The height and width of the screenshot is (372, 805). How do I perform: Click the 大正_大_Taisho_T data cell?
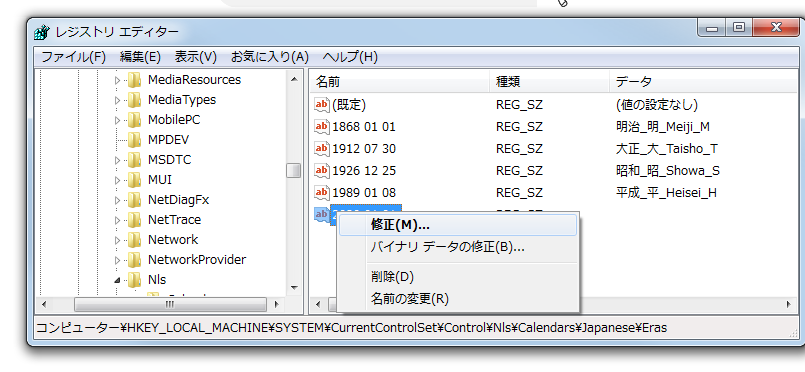point(666,149)
